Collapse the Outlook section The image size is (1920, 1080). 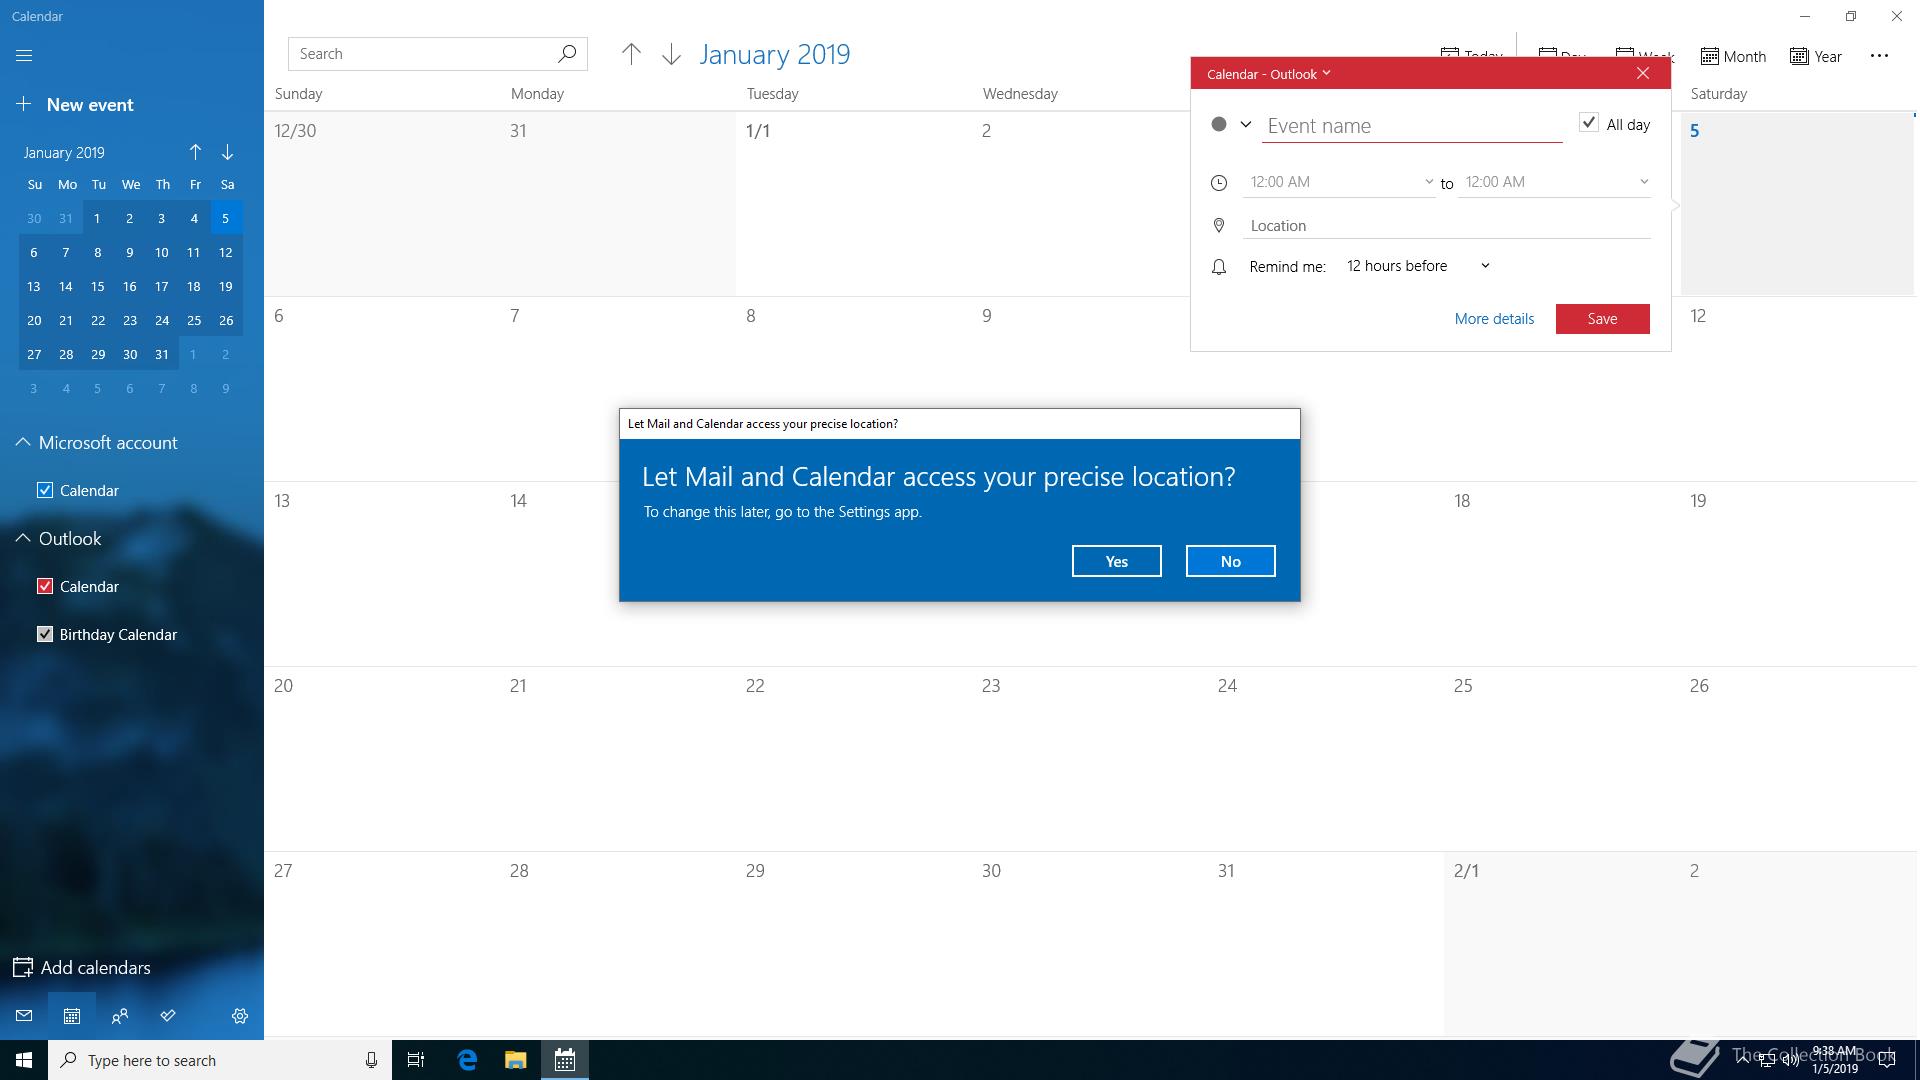pyautogui.click(x=22, y=538)
